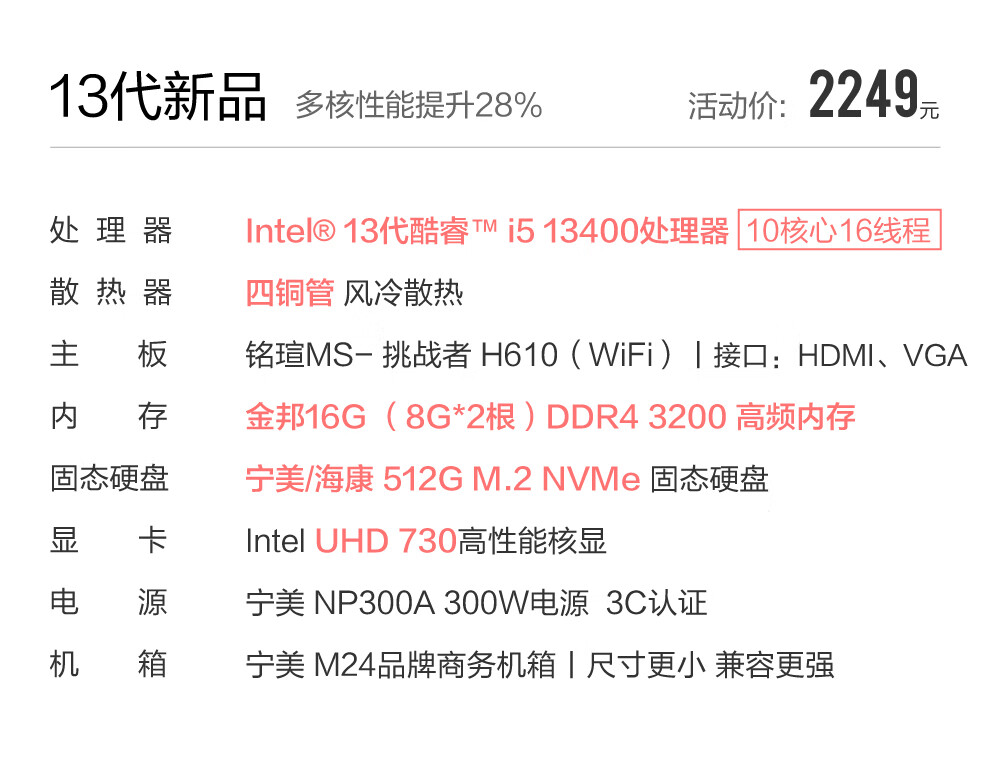Image resolution: width=990 pixels, height=760 pixels.
Task: Click the 金邦16G DDR4 3200 memory text
Action: [550, 417]
